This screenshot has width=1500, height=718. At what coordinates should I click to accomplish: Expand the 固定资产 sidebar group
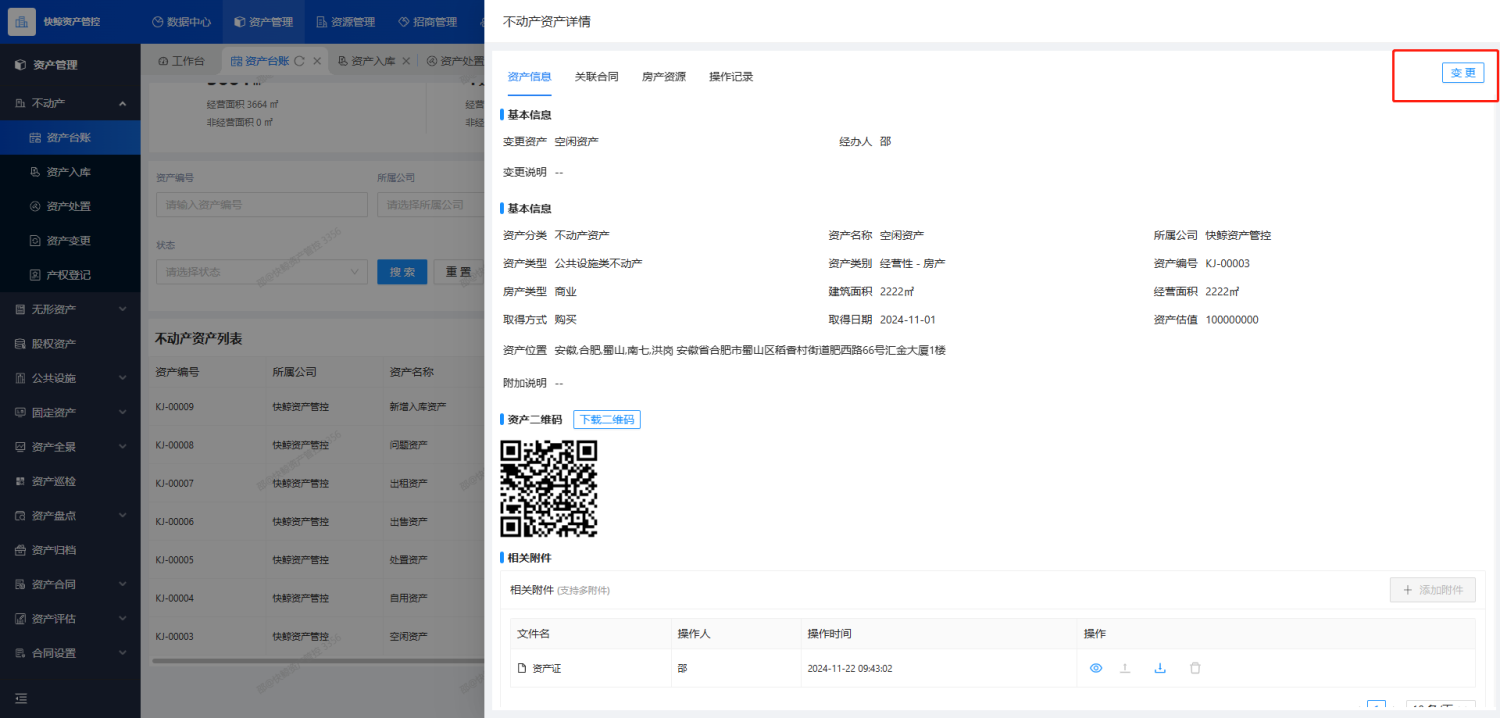coord(70,412)
